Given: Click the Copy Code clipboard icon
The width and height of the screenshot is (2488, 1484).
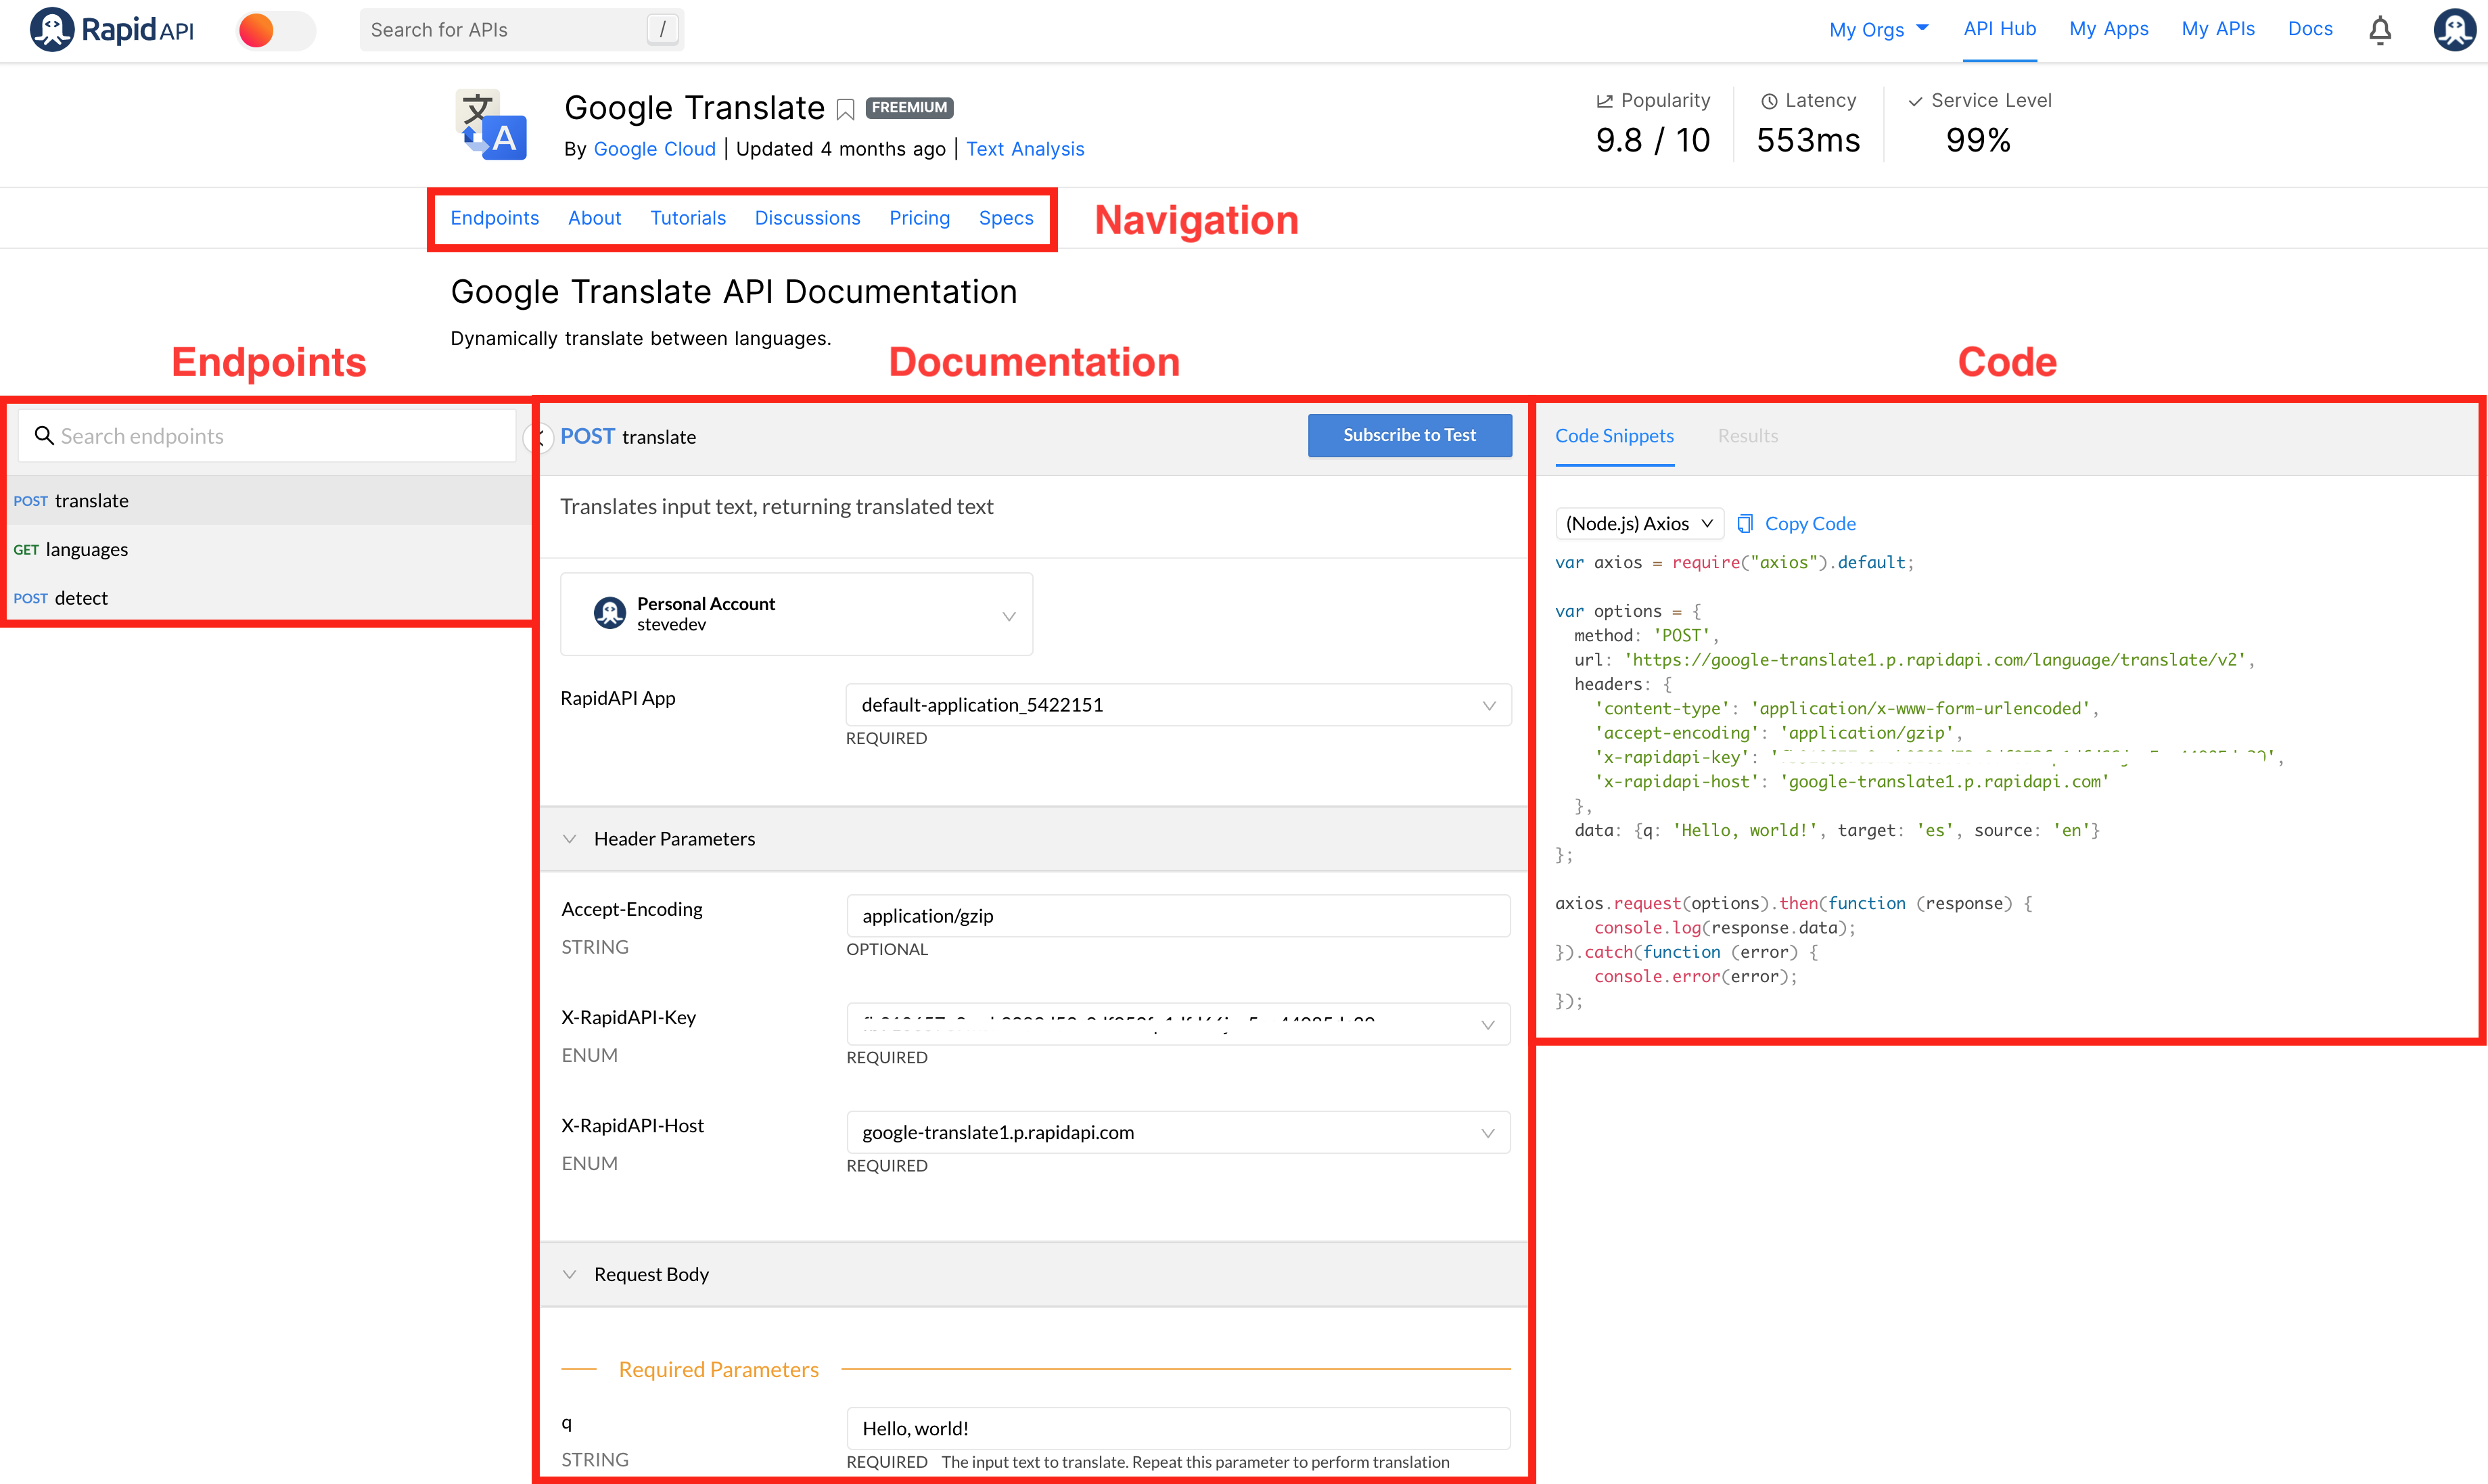Looking at the screenshot, I should click(1745, 523).
